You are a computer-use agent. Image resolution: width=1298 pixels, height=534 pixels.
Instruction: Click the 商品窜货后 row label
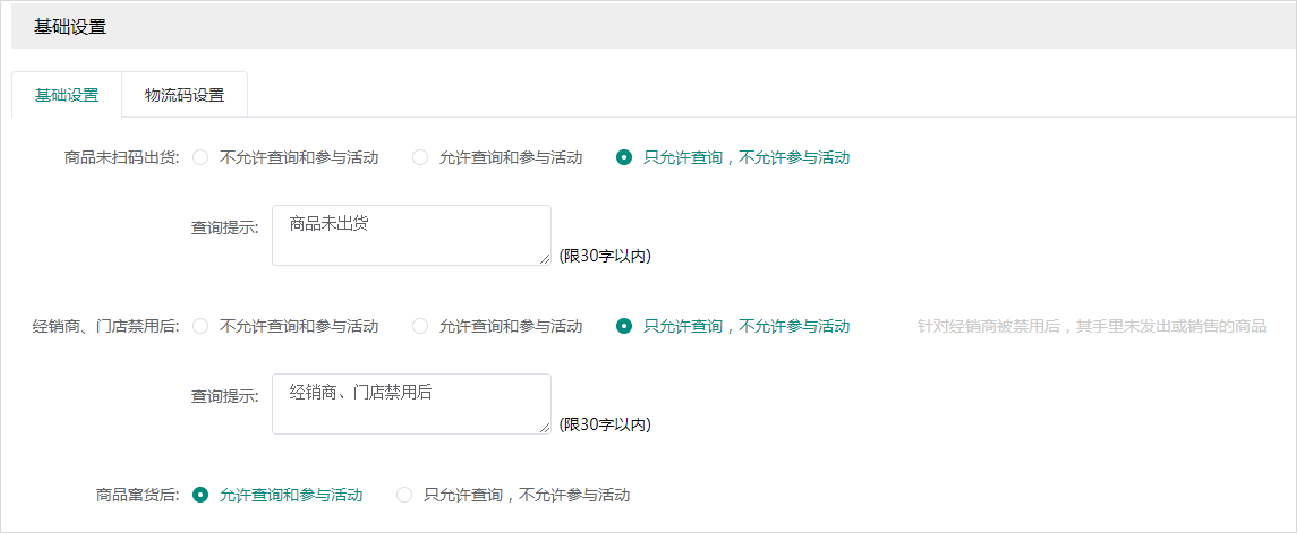point(138,494)
